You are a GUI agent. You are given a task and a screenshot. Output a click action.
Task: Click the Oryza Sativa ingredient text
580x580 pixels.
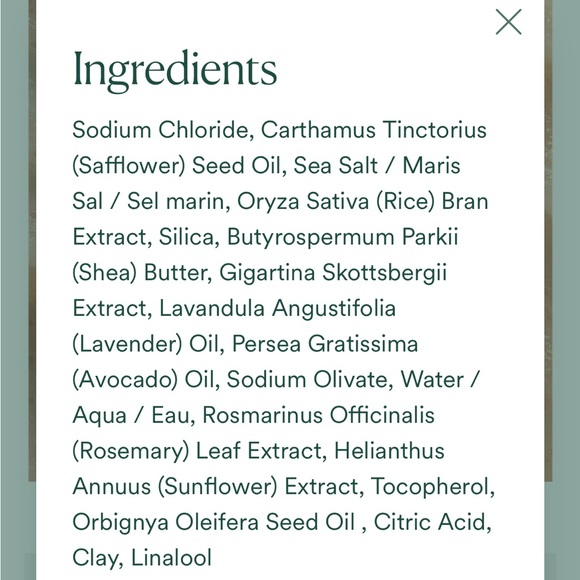(303, 202)
